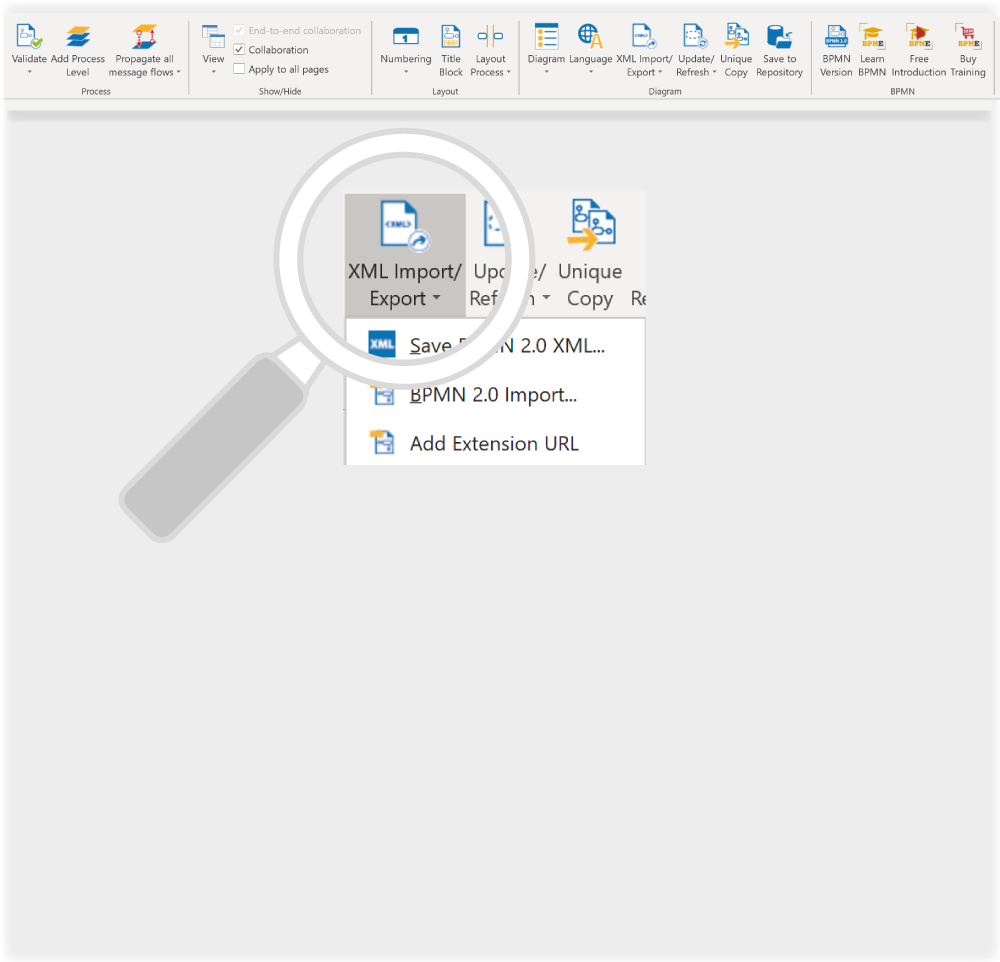The height and width of the screenshot is (962, 1000).
Task: Uncheck the Collaboration checkbox
Action: (239, 50)
